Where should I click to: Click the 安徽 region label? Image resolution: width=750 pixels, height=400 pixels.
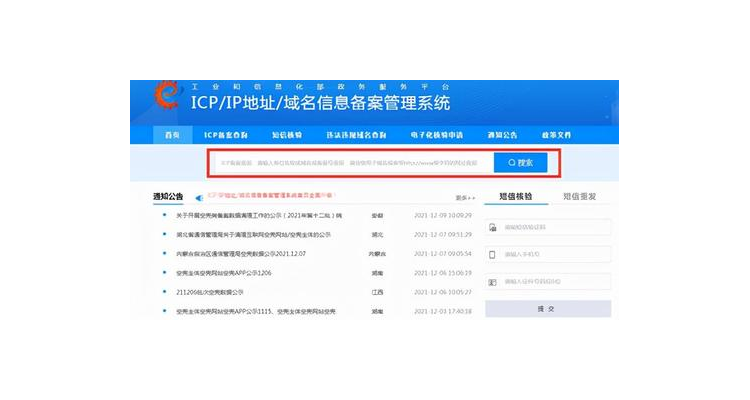tap(377, 216)
